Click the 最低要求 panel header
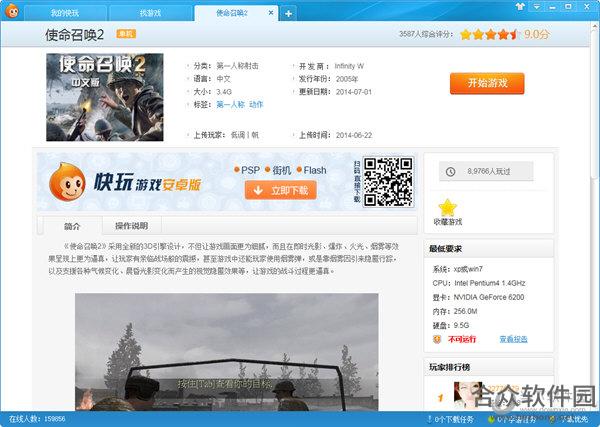Screen dimensions: 600x427 coord(489,249)
